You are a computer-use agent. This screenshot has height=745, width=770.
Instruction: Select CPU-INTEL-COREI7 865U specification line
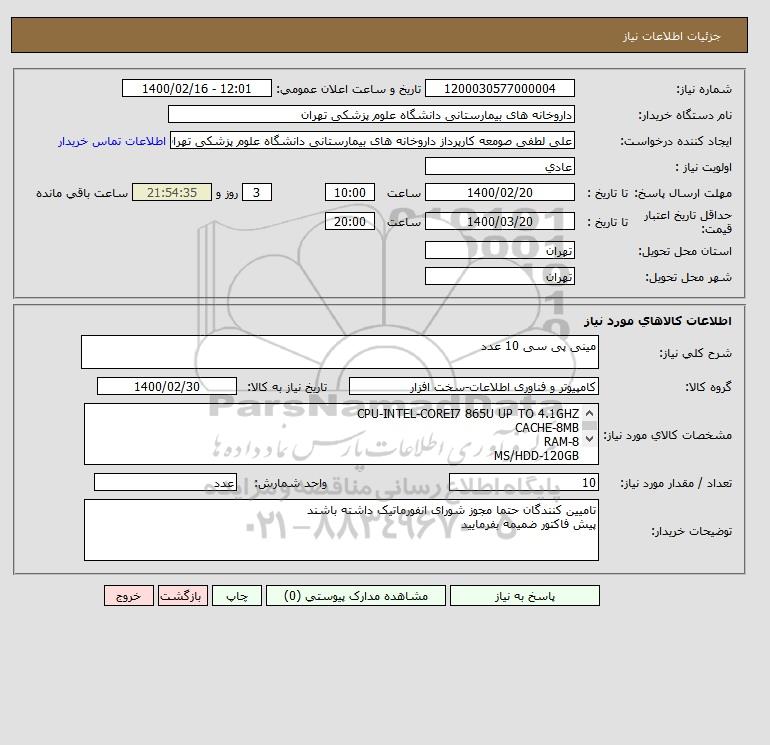click(468, 414)
